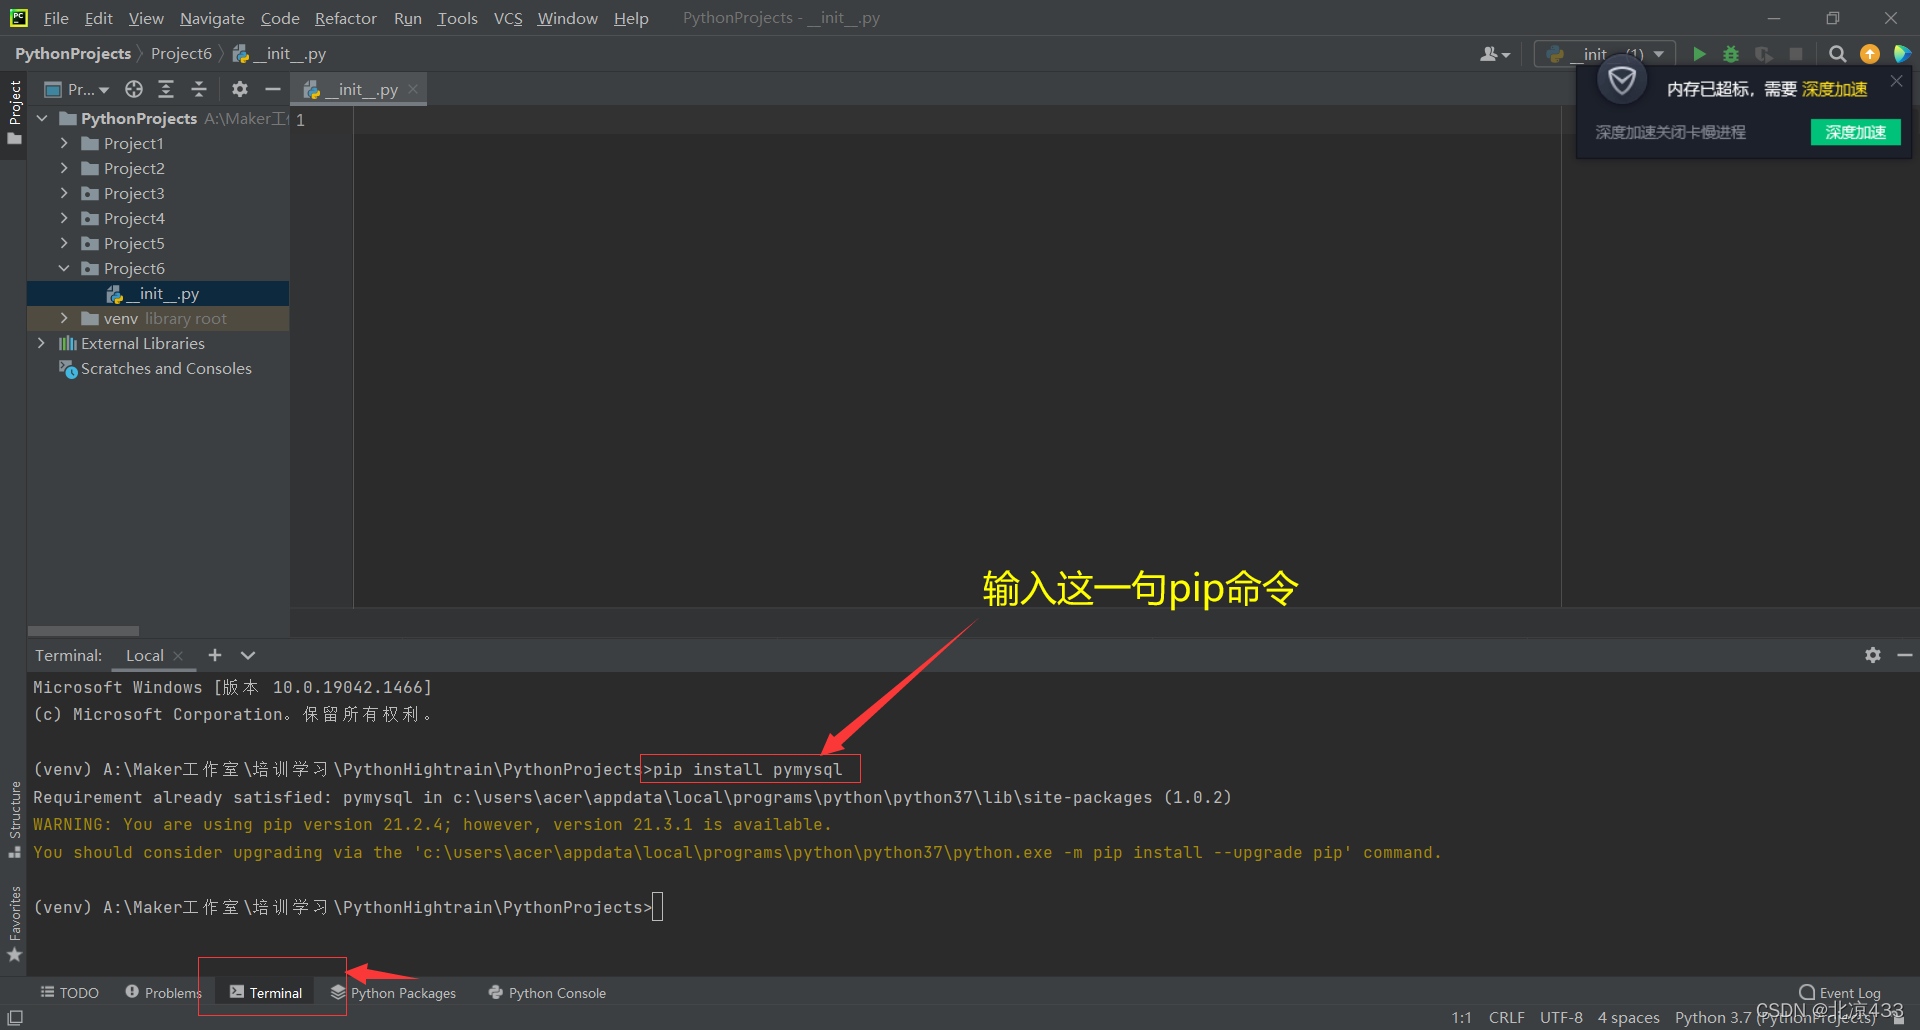Click the 深度加速 button in the notification
Image resolution: width=1920 pixels, height=1030 pixels.
(x=1855, y=131)
